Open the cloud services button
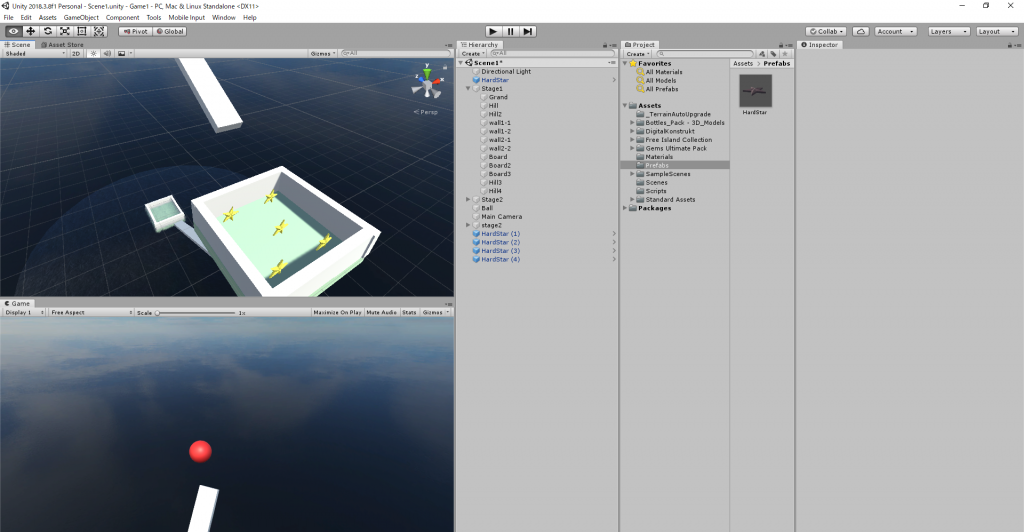The width and height of the screenshot is (1024, 532). [861, 31]
